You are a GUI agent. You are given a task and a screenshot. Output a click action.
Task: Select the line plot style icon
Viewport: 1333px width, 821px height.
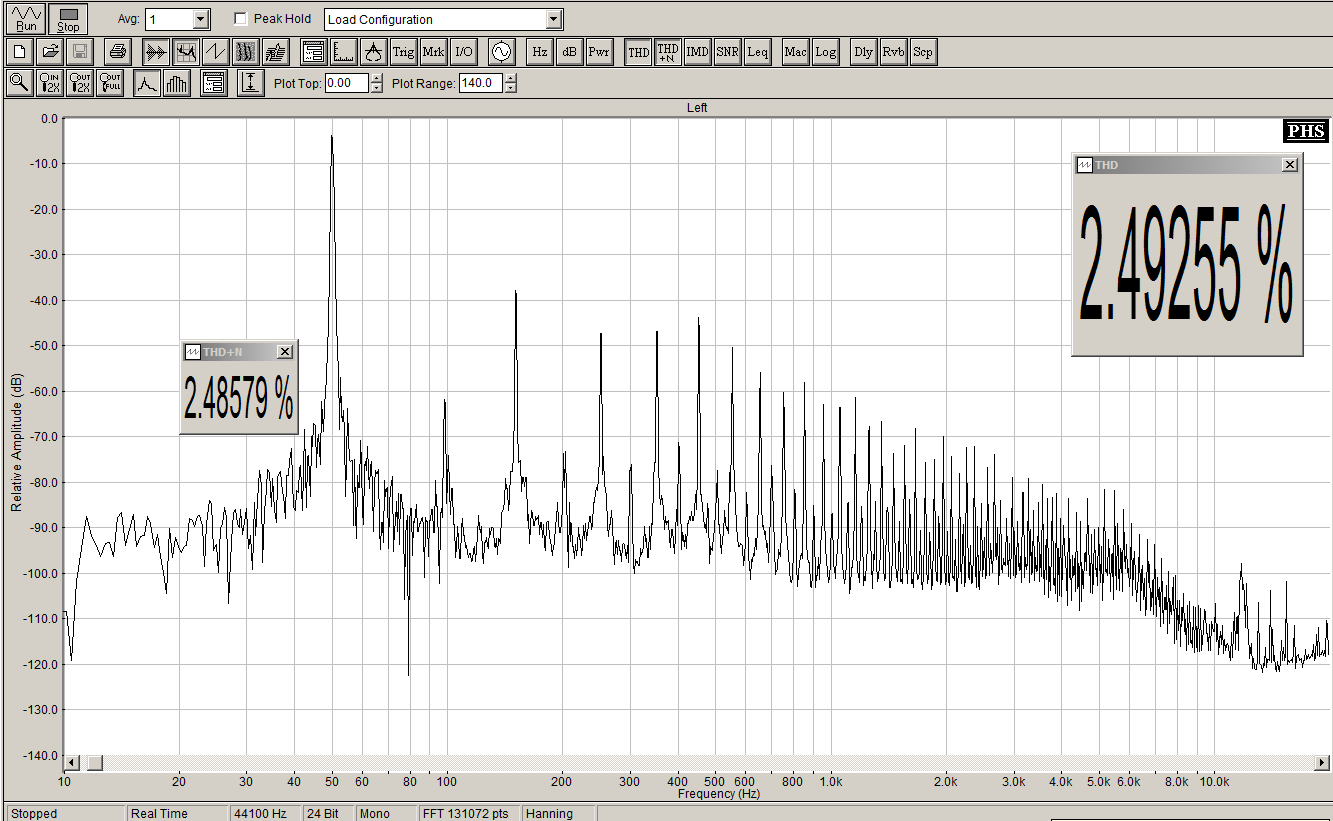pos(147,83)
